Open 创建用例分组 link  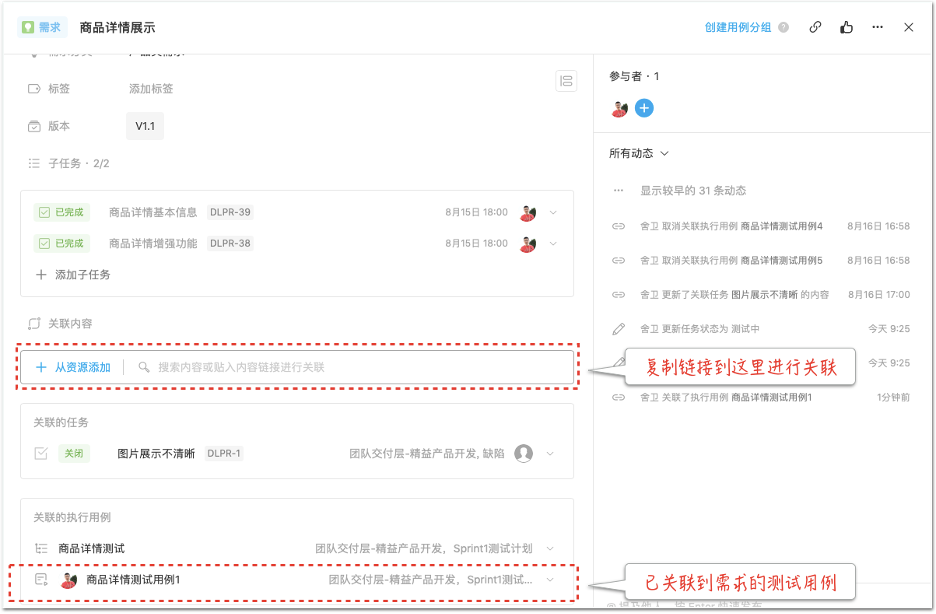click(x=738, y=27)
